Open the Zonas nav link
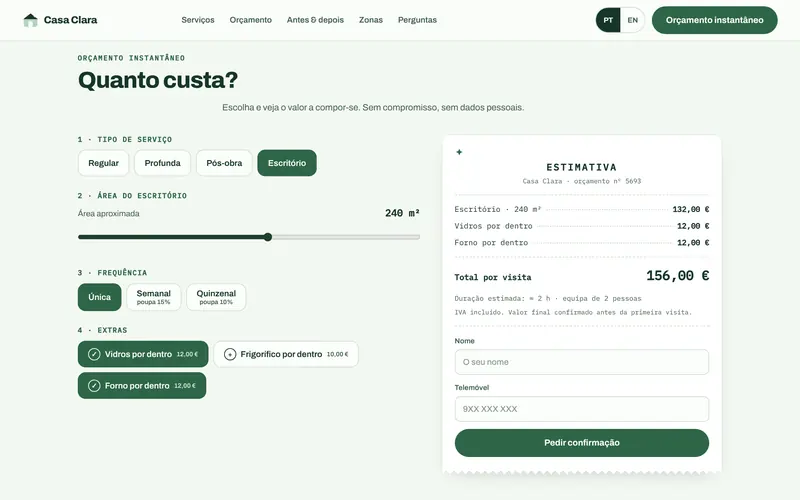This screenshot has height=500, width=800. click(x=370, y=20)
